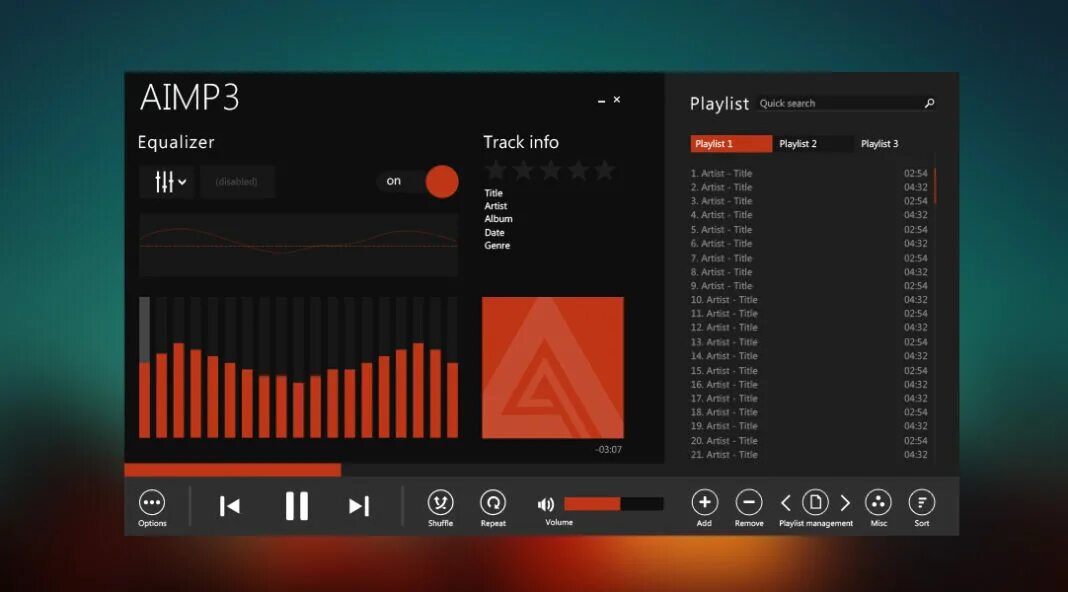Screen dimensions: 1068x592
Task: Select playlist row 19. Artist - Title
Action: coord(809,426)
